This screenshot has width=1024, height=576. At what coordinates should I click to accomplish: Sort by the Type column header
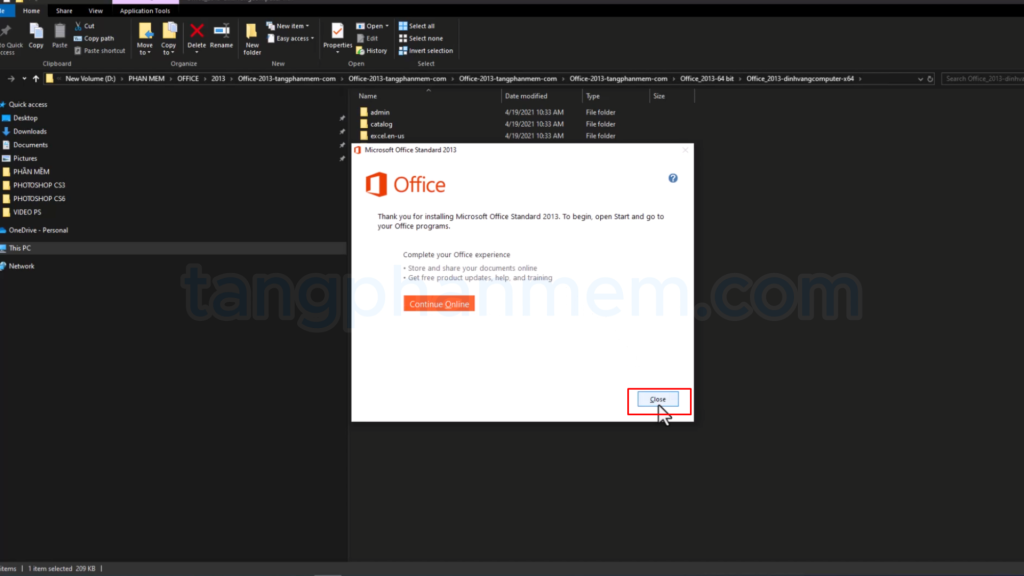593,96
